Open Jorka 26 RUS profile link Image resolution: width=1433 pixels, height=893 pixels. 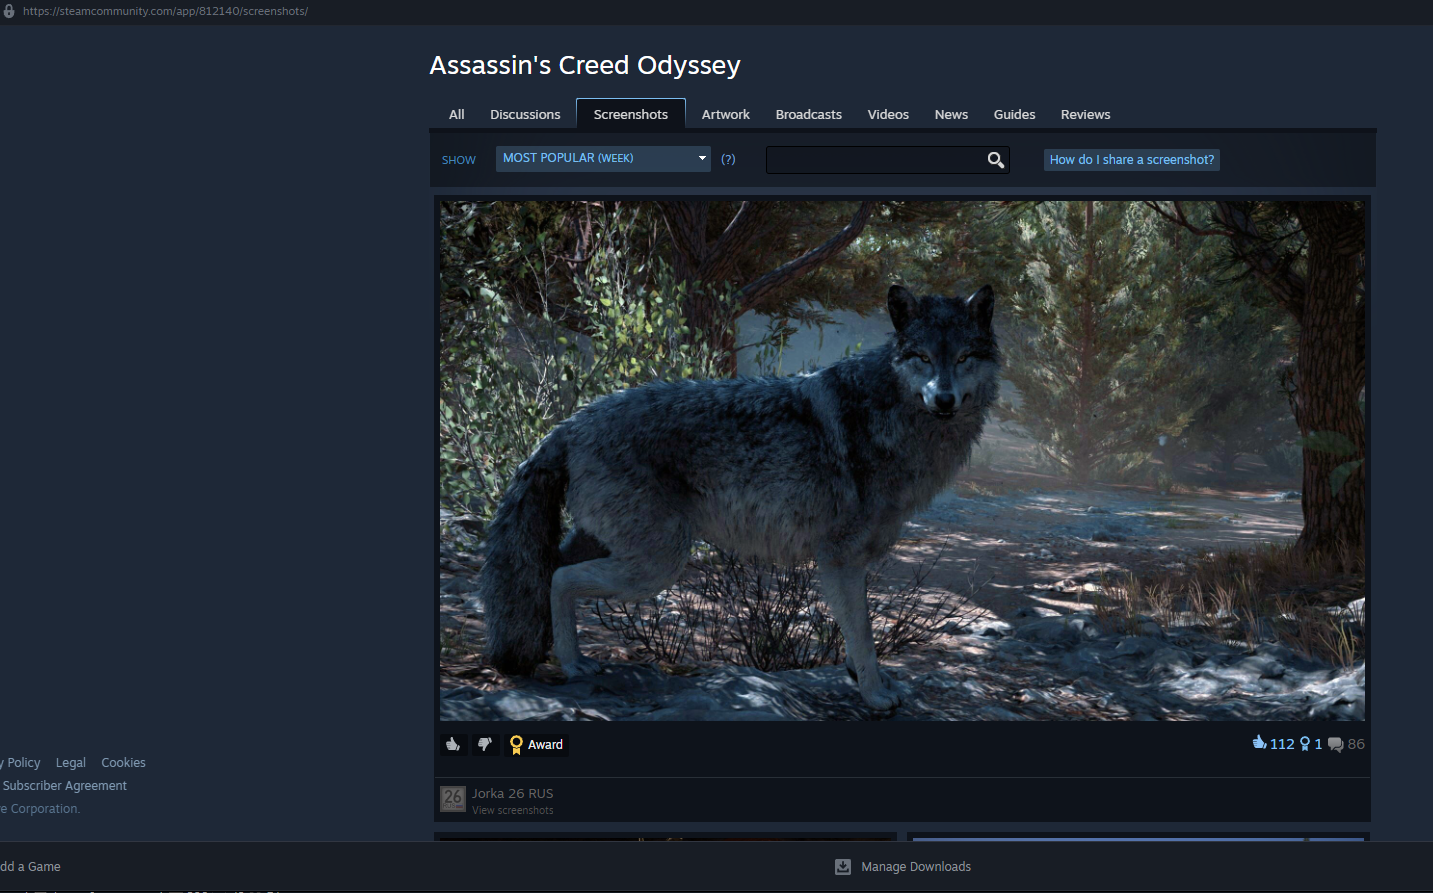pyautogui.click(x=512, y=794)
